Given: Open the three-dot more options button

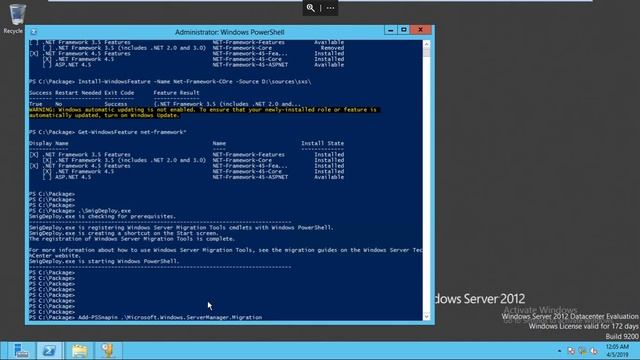Looking at the screenshot, I should (330, 8).
